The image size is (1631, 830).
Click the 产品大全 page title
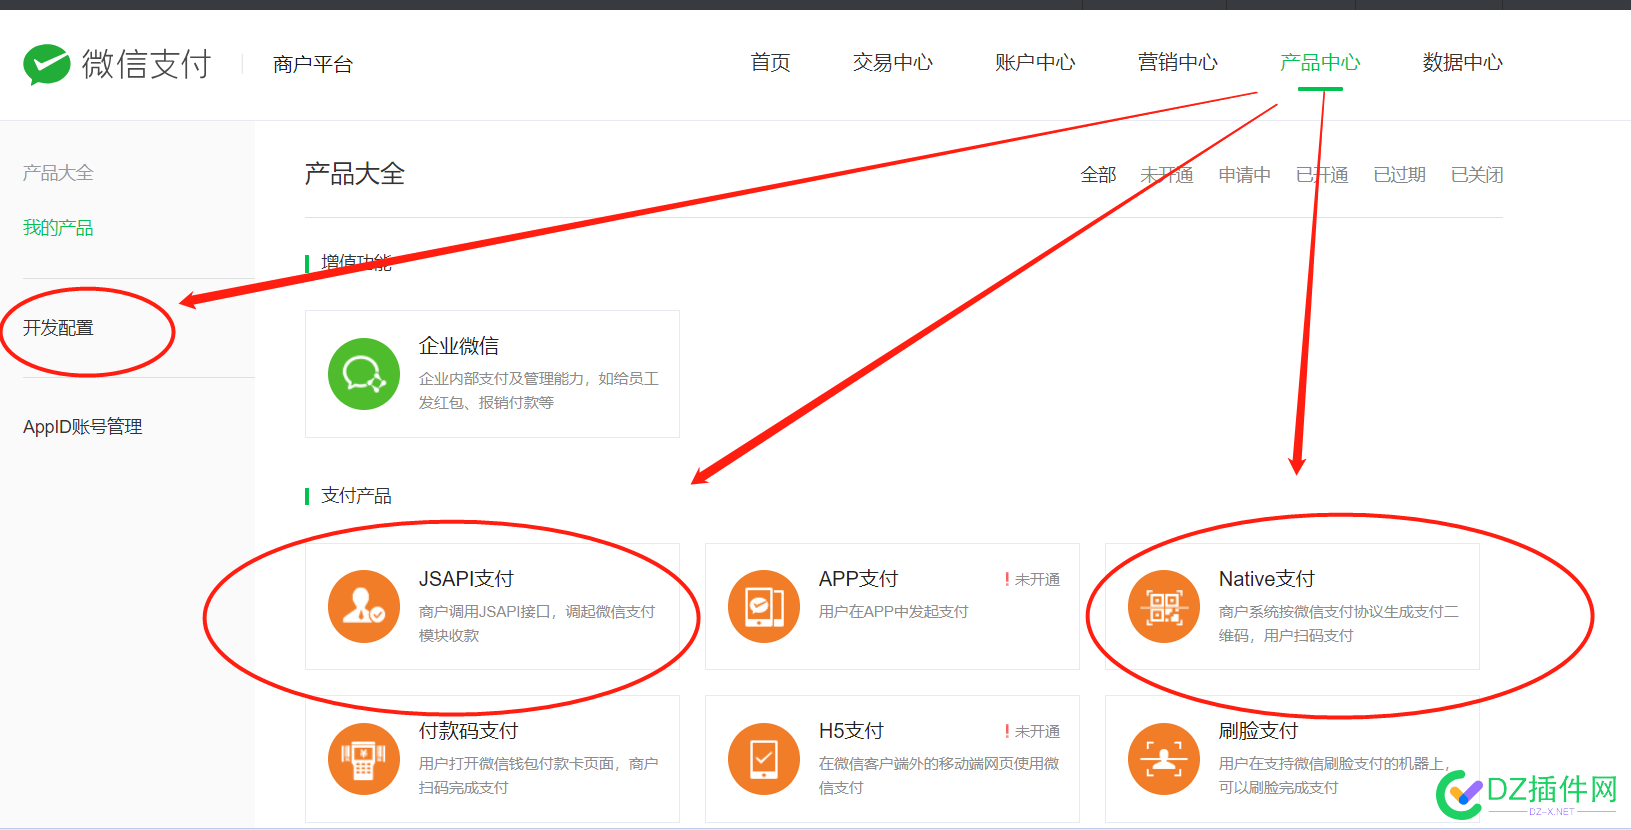[x=355, y=174]
